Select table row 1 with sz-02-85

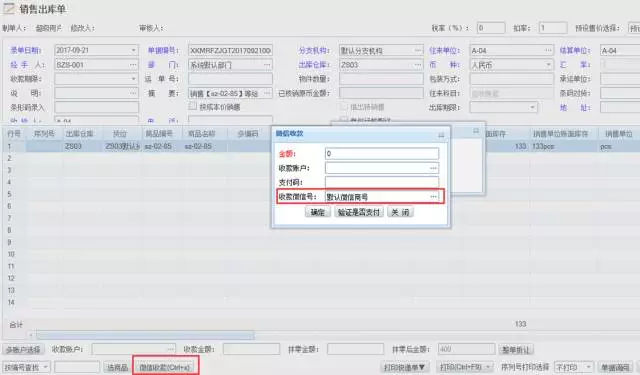[320, 146]
